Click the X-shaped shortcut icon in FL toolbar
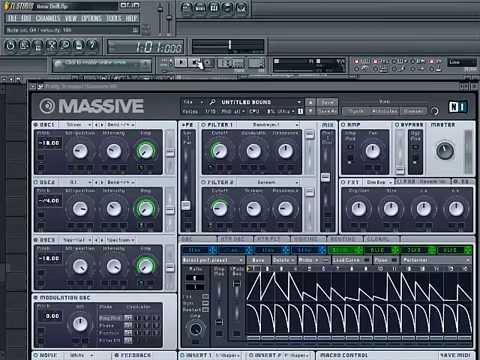The image size is (480, 360). 51,45
